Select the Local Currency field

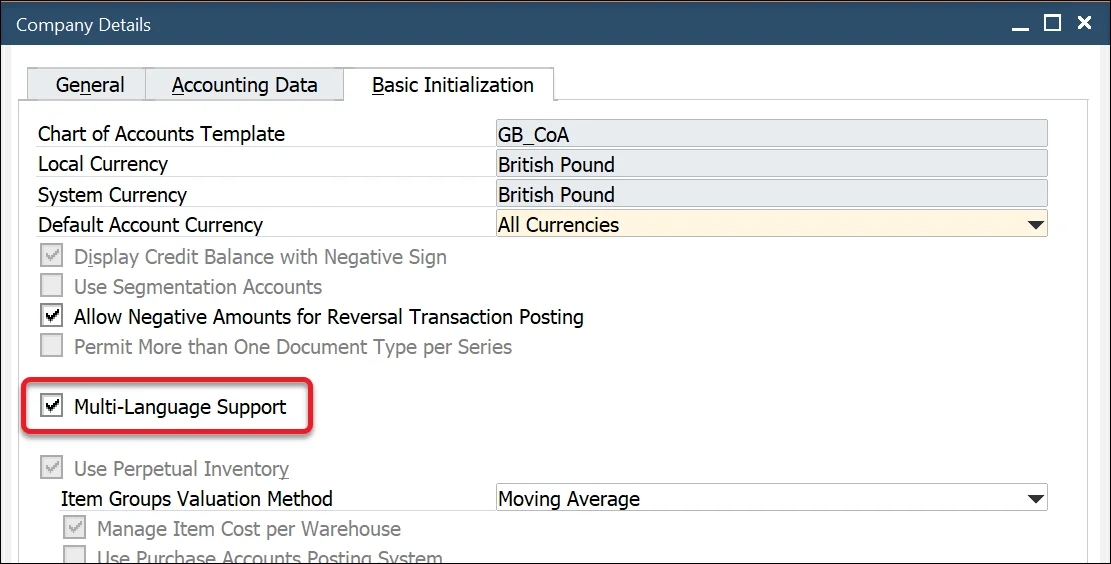771,164
